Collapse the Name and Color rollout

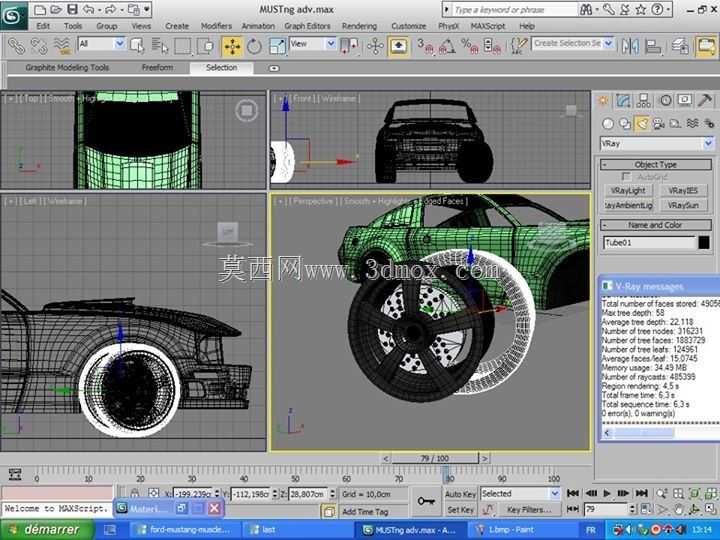tap(656, 225)
